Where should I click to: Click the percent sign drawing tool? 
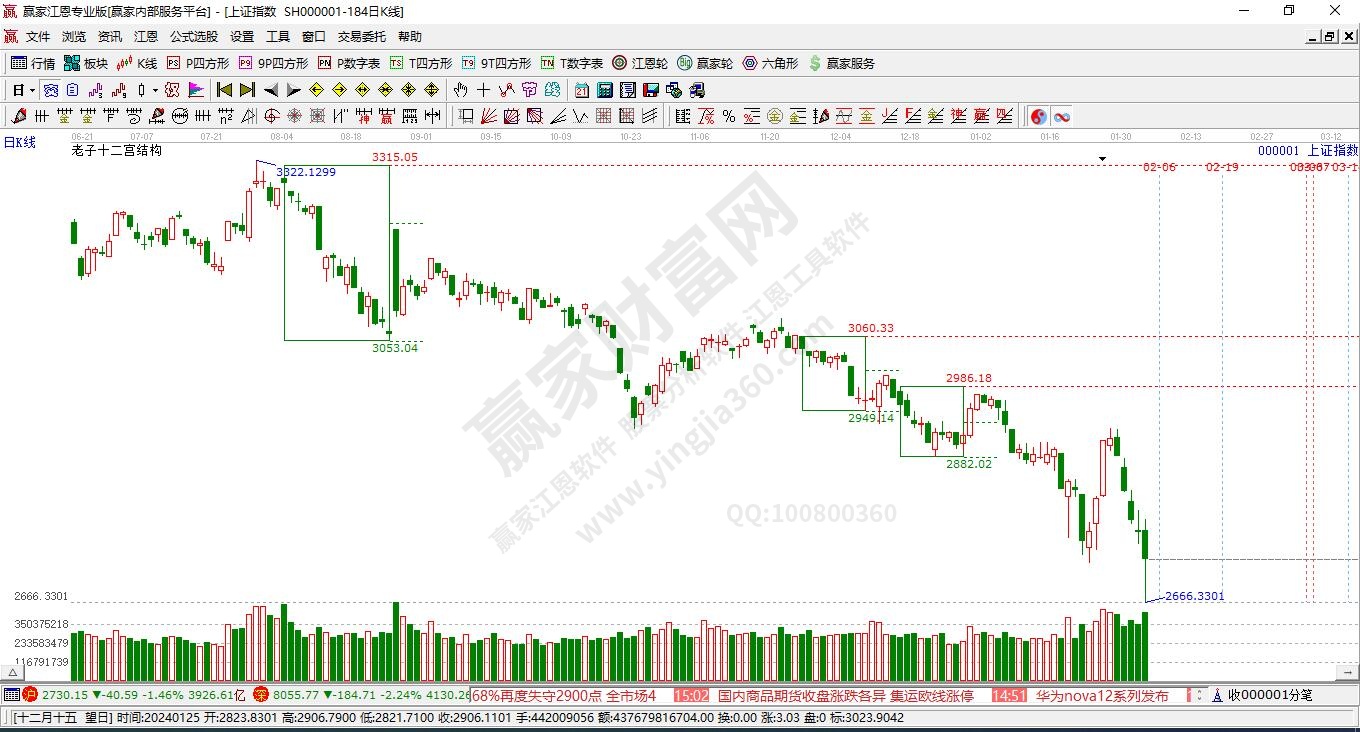click(x=729, y=116)
